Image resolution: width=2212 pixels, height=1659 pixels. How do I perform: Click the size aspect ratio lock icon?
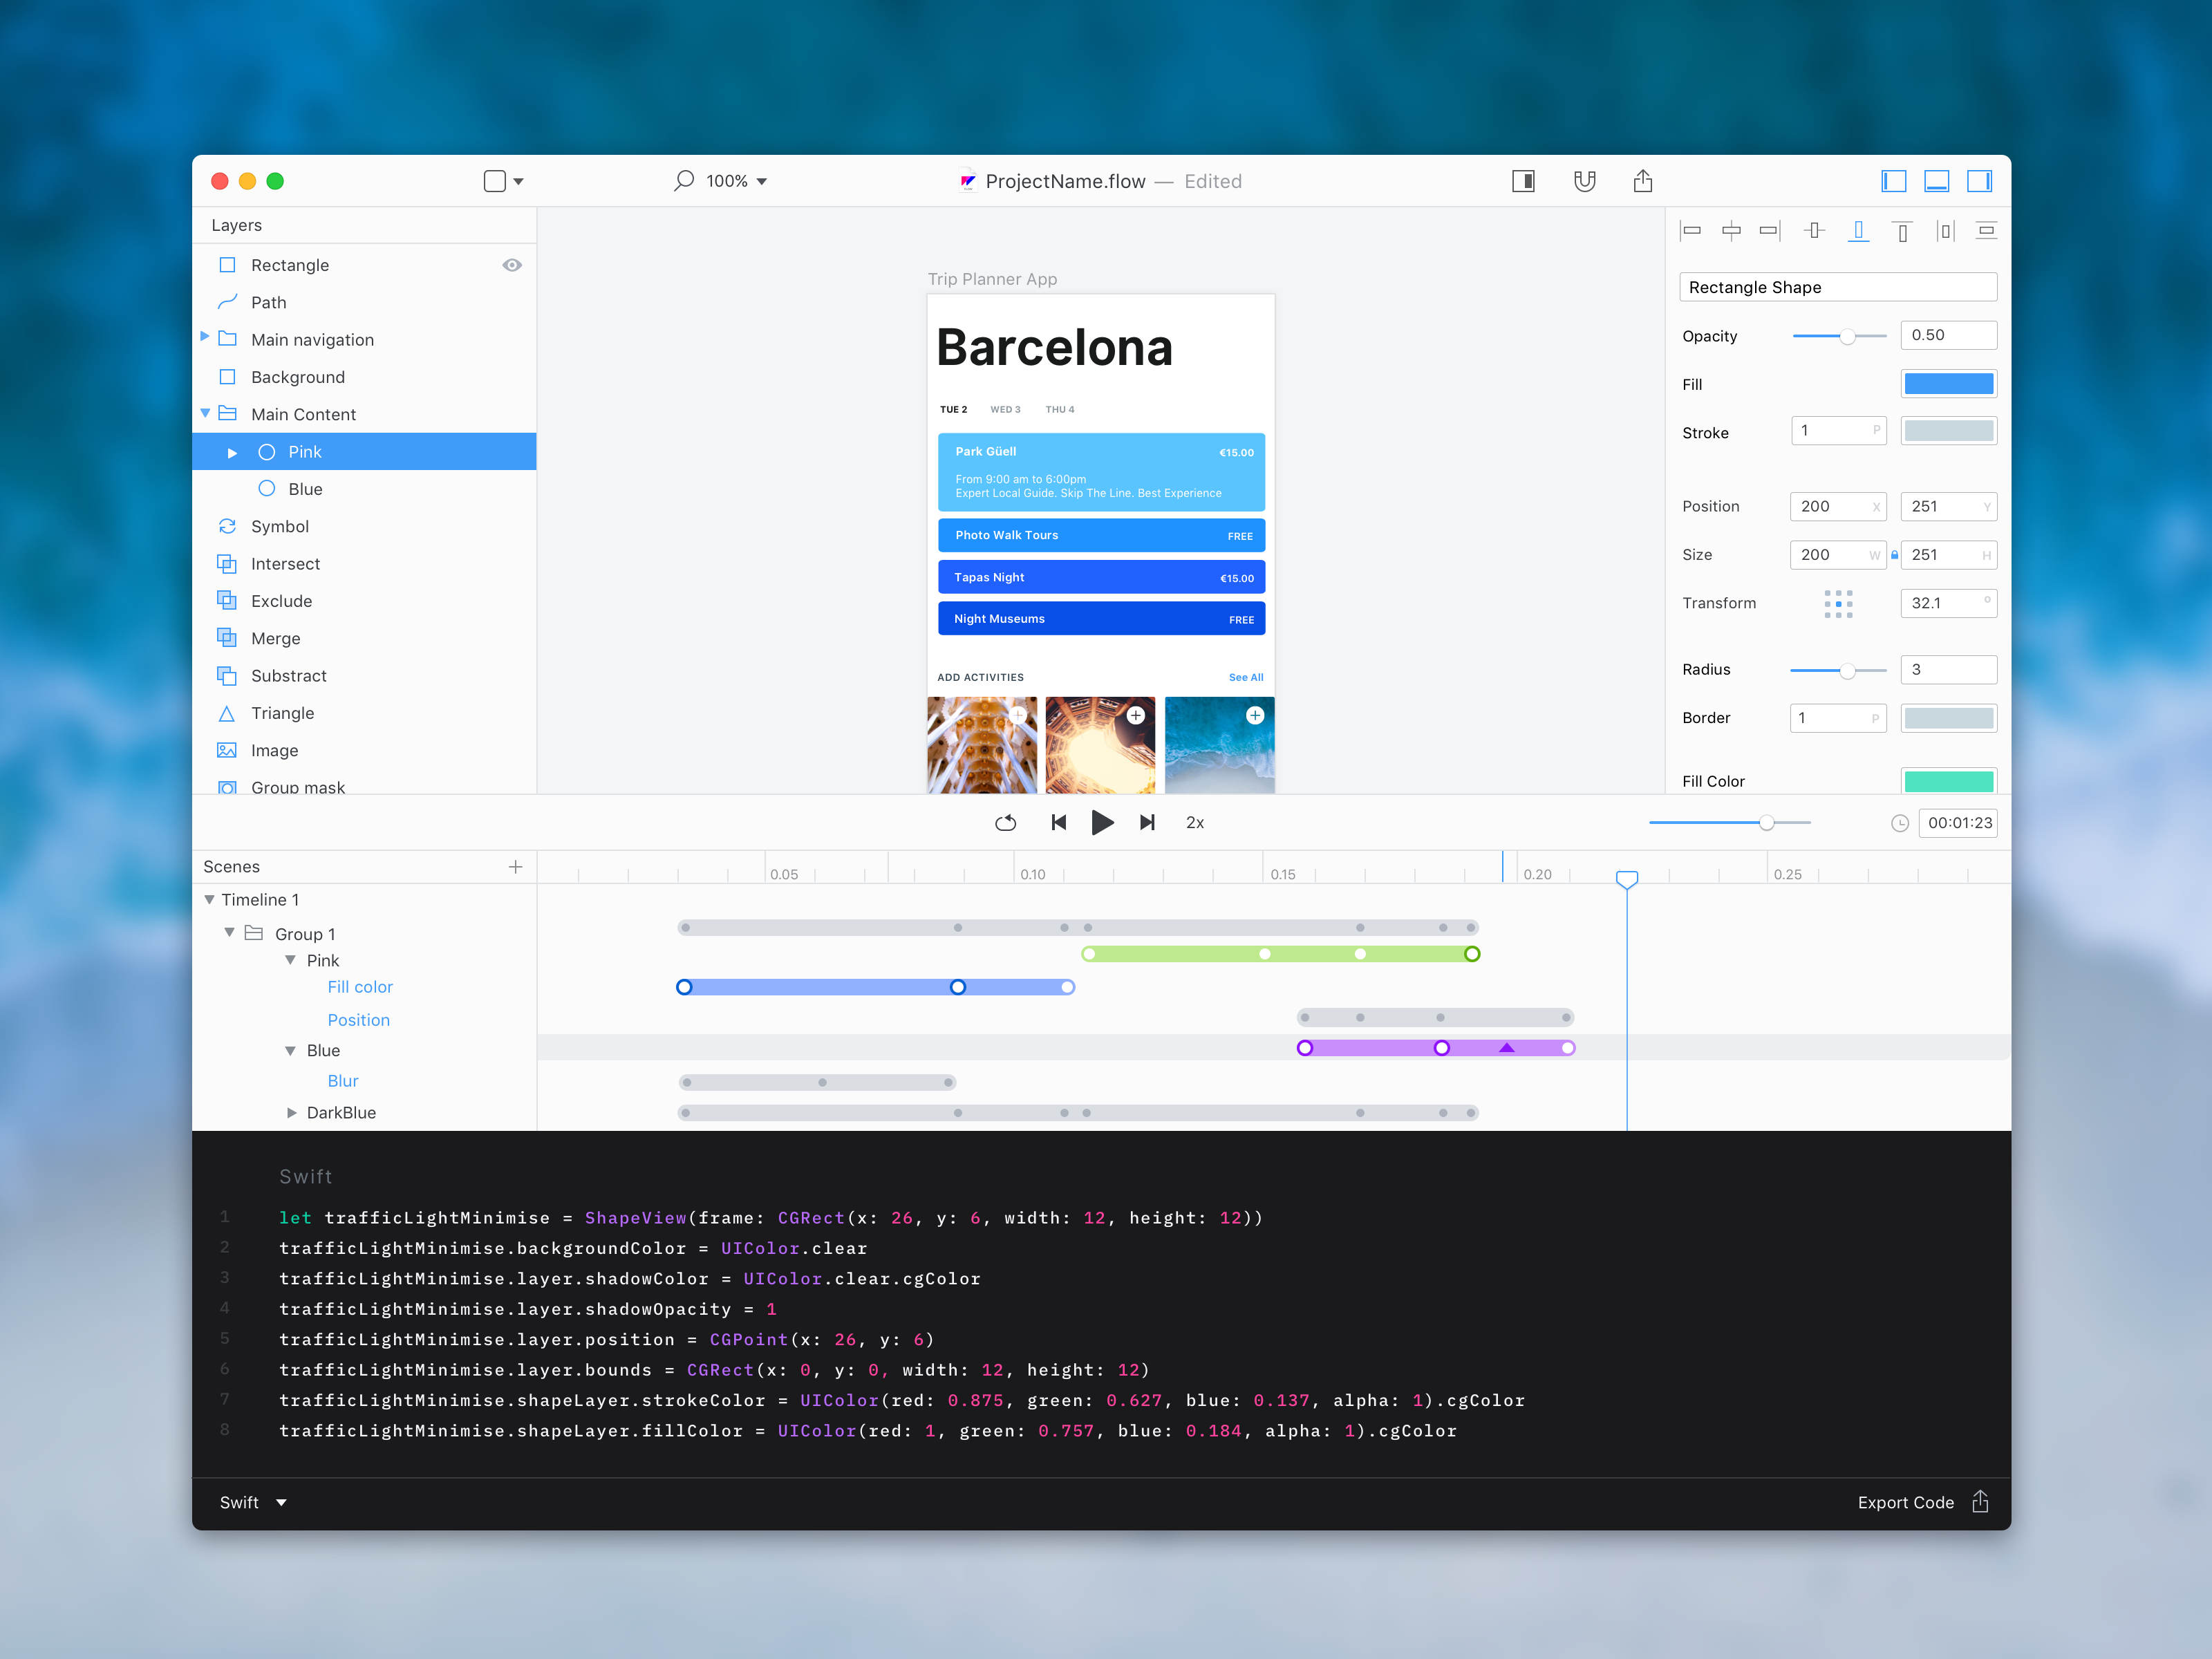tap(1894, 555)
